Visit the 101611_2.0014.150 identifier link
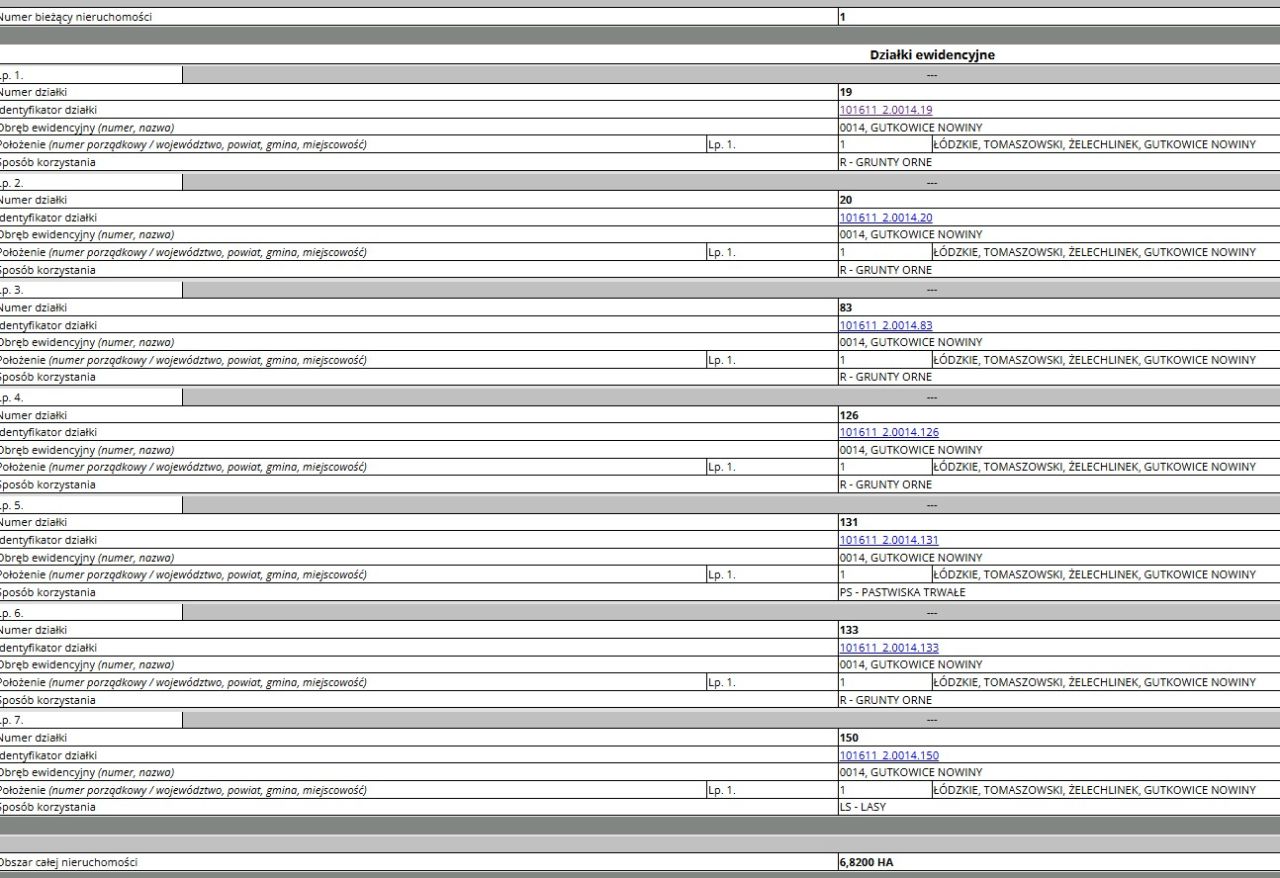 [x=889, y=755]
